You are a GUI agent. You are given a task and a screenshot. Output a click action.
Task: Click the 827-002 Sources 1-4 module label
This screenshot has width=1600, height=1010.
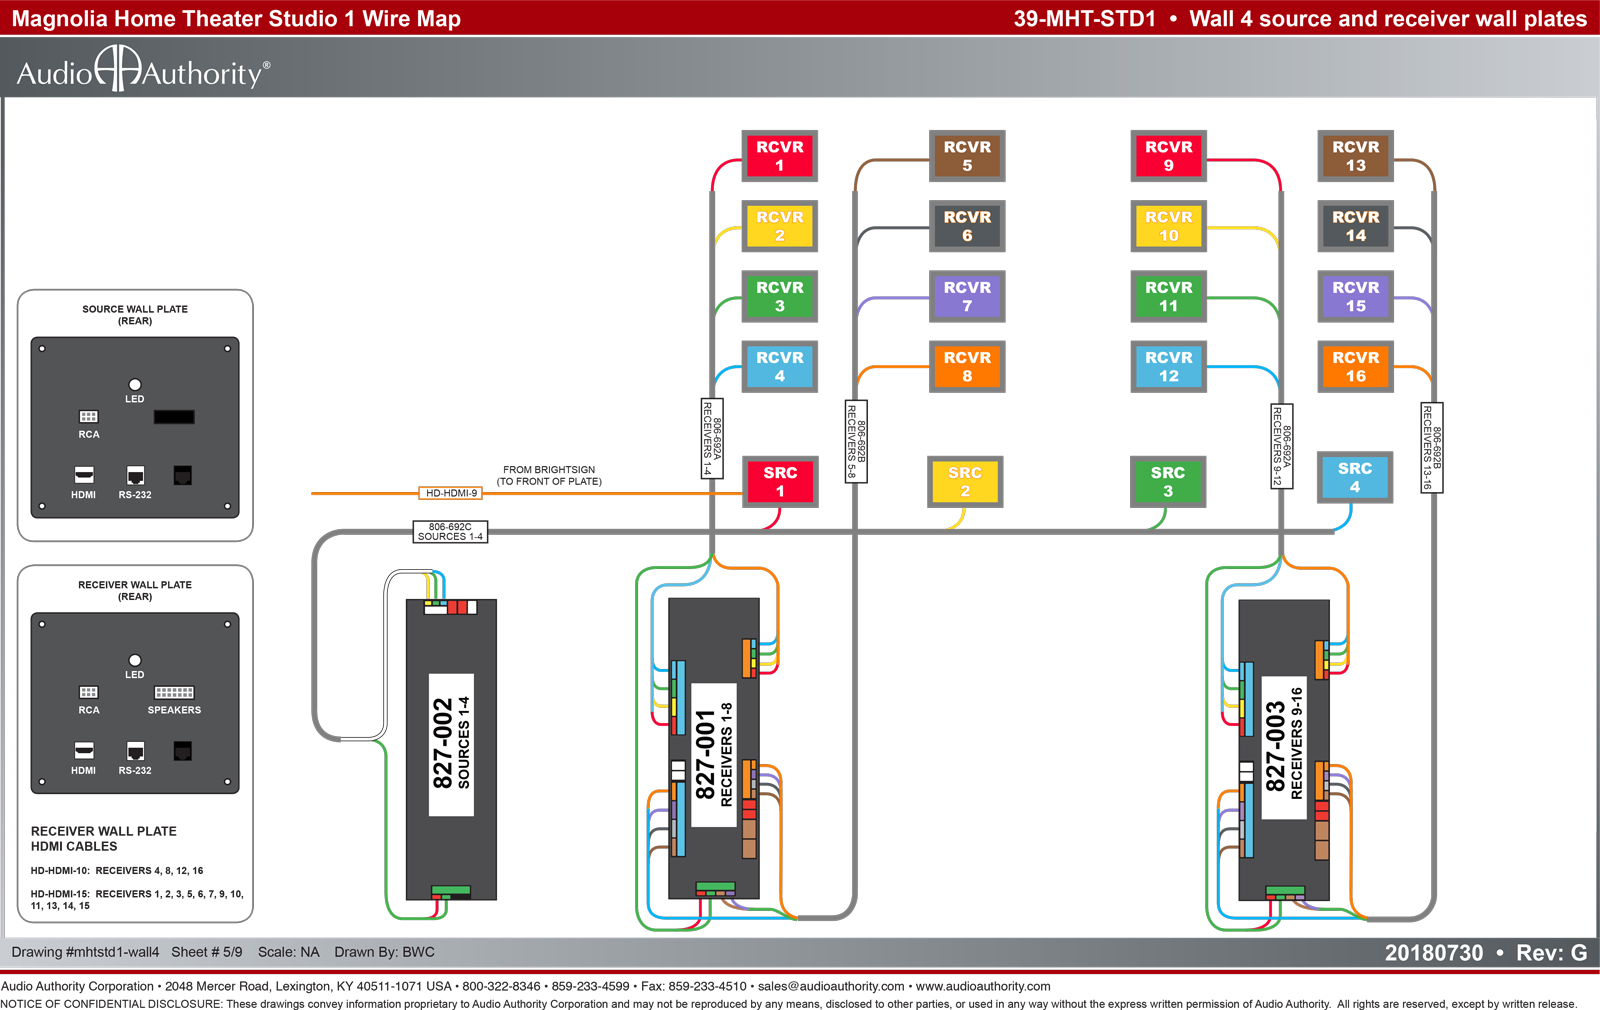tap(451, 744)
